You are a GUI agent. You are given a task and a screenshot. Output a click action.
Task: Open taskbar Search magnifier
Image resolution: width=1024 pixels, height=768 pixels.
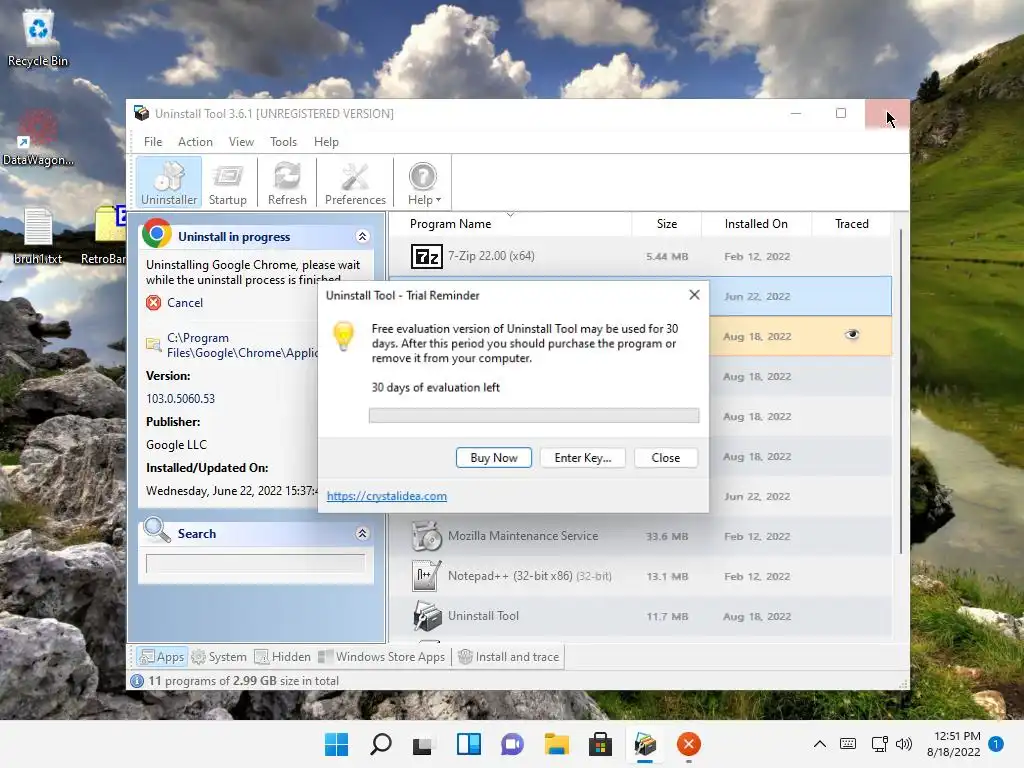[381, 744]
